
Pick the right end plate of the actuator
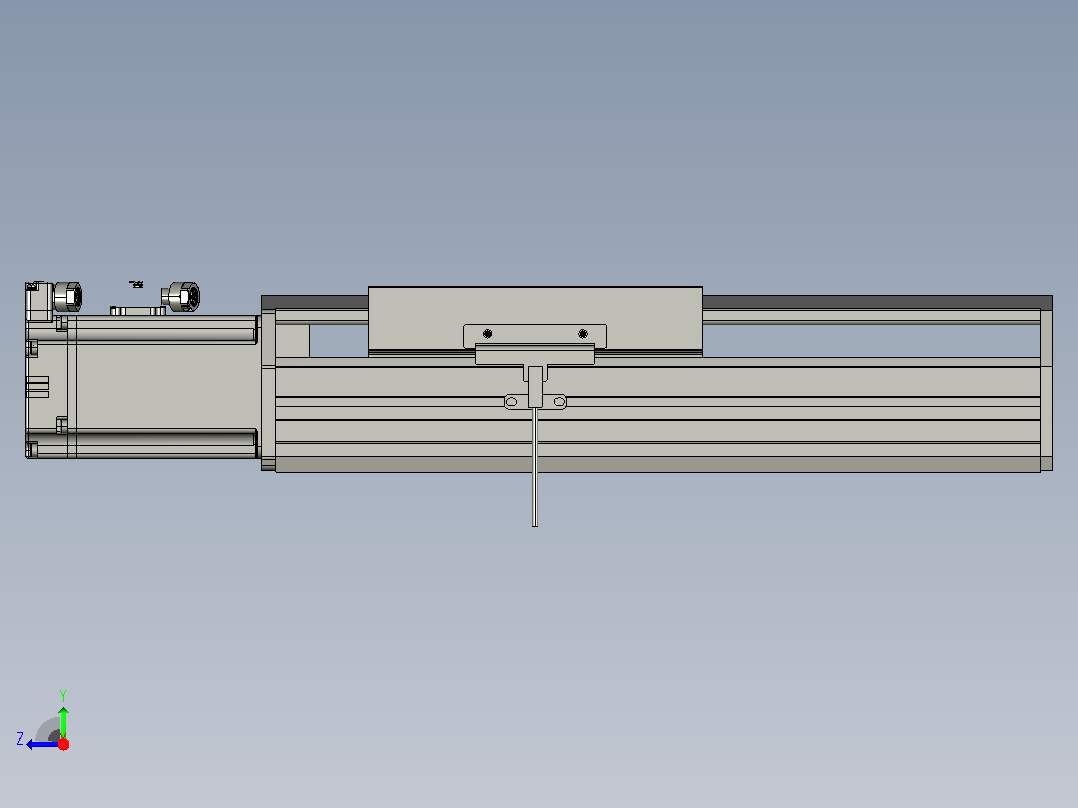coord(1046,390)
